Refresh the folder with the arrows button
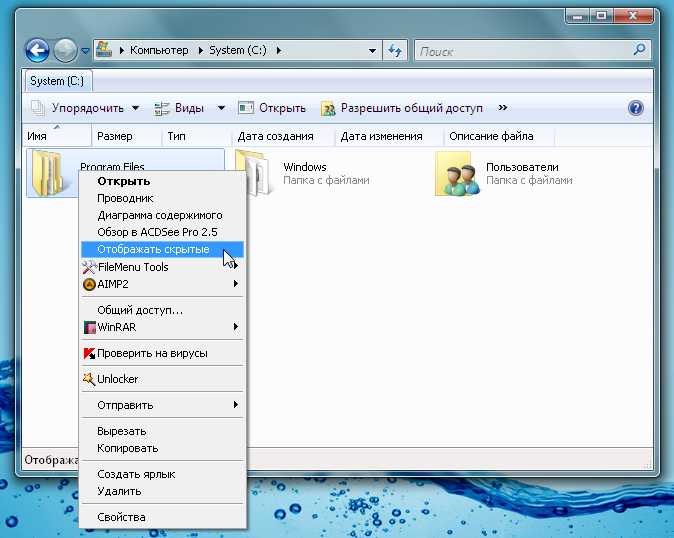 [x=395, y=51]
